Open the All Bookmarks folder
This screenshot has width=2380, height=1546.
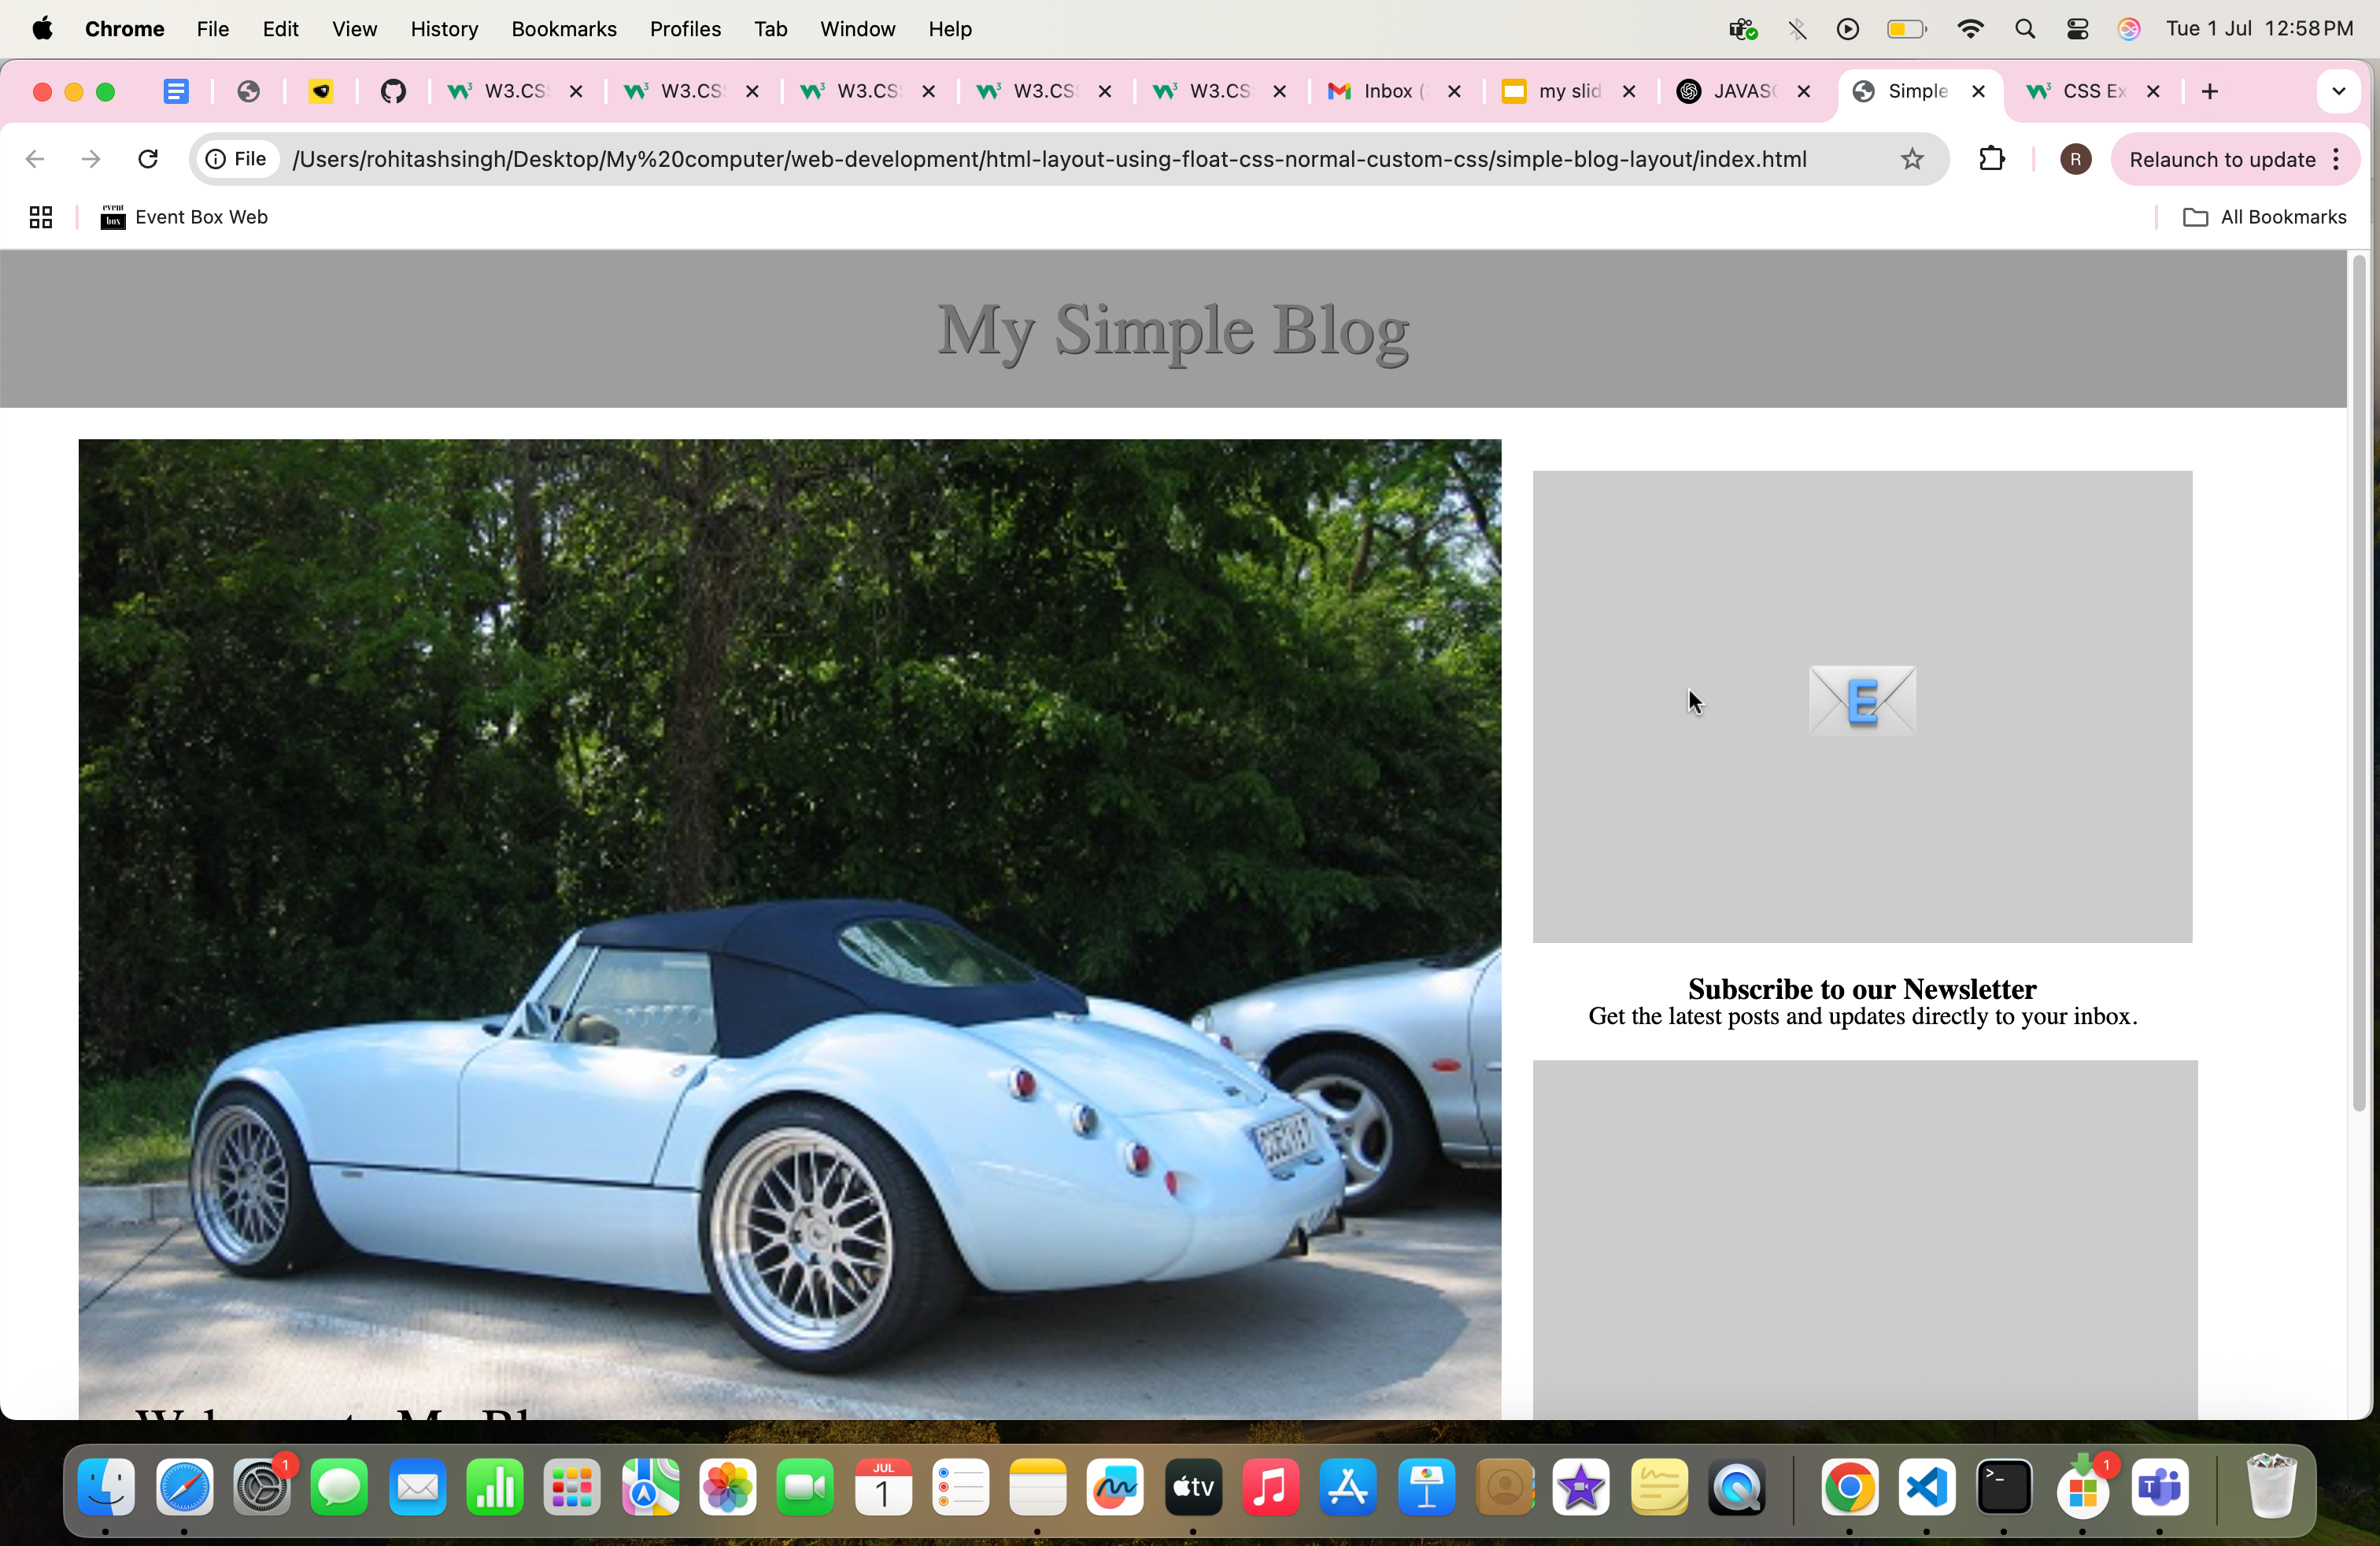(2264, 217)
